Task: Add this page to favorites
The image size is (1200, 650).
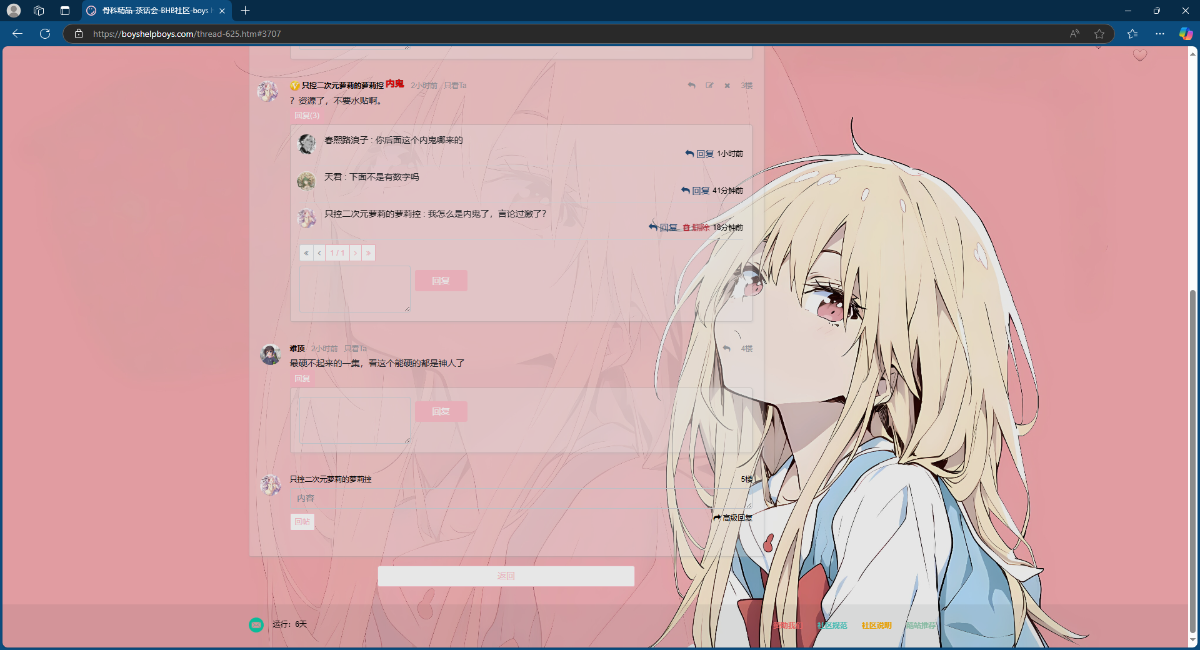Action: tap(1099, 33)
